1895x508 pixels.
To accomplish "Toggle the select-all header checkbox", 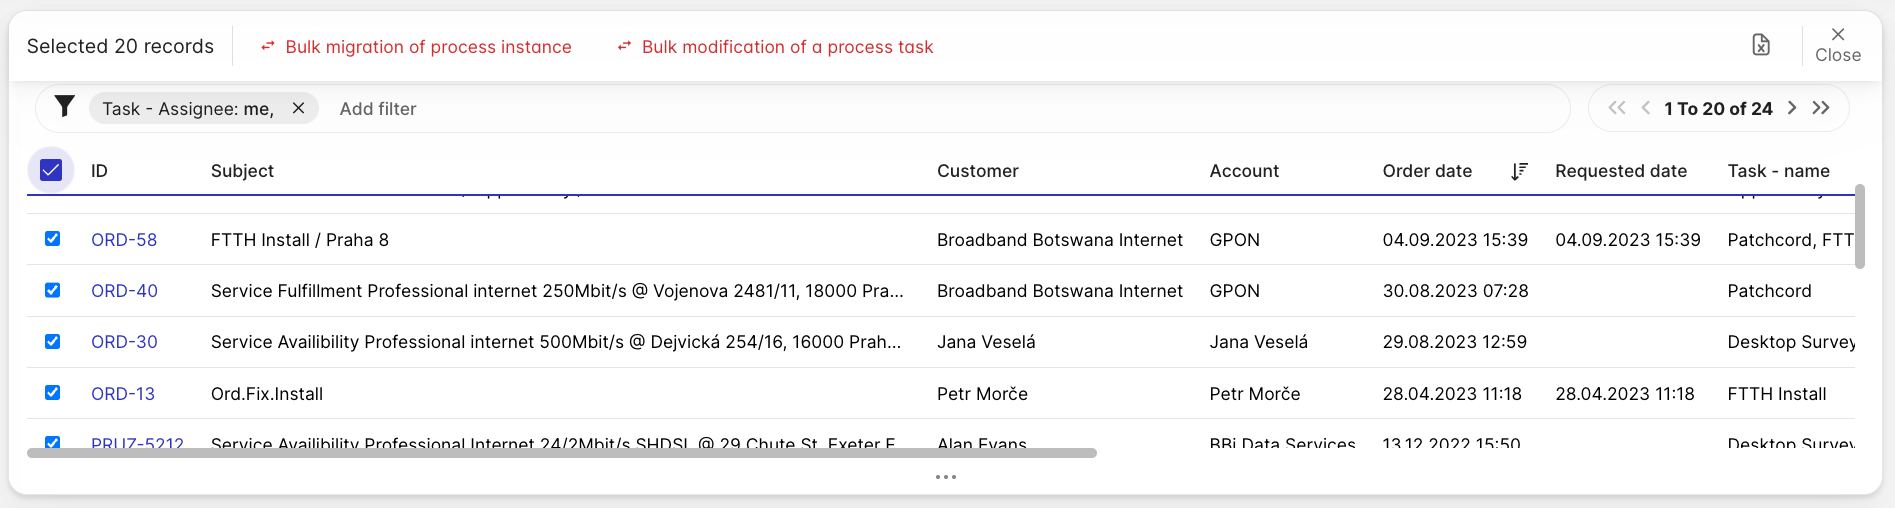I will pos(51,170).
